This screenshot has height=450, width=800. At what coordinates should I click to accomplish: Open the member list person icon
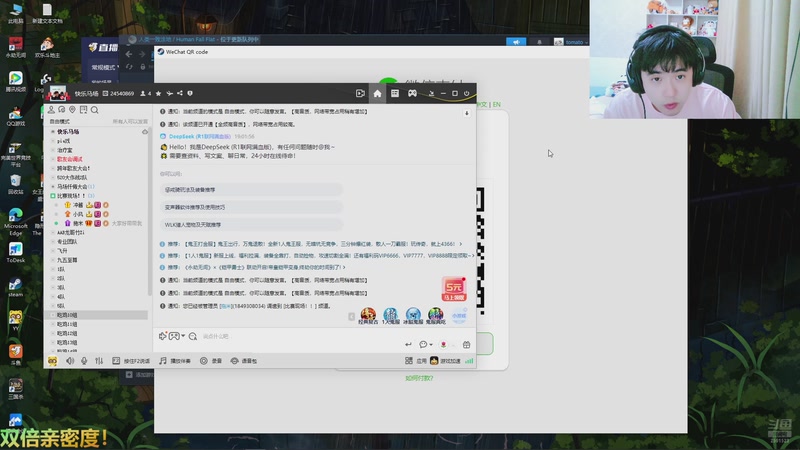51,110
